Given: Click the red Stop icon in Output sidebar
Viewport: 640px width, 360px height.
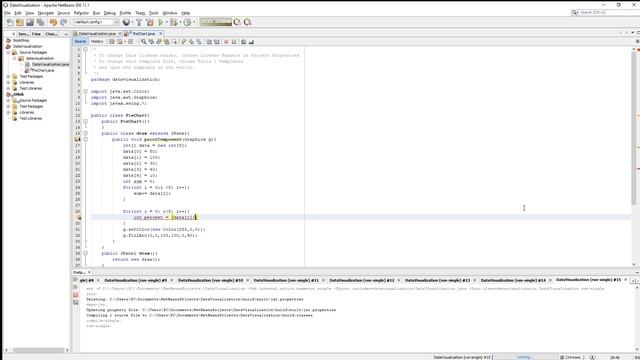Looking at the screenshot, I should pyautogui.click(x=76, y=295).
